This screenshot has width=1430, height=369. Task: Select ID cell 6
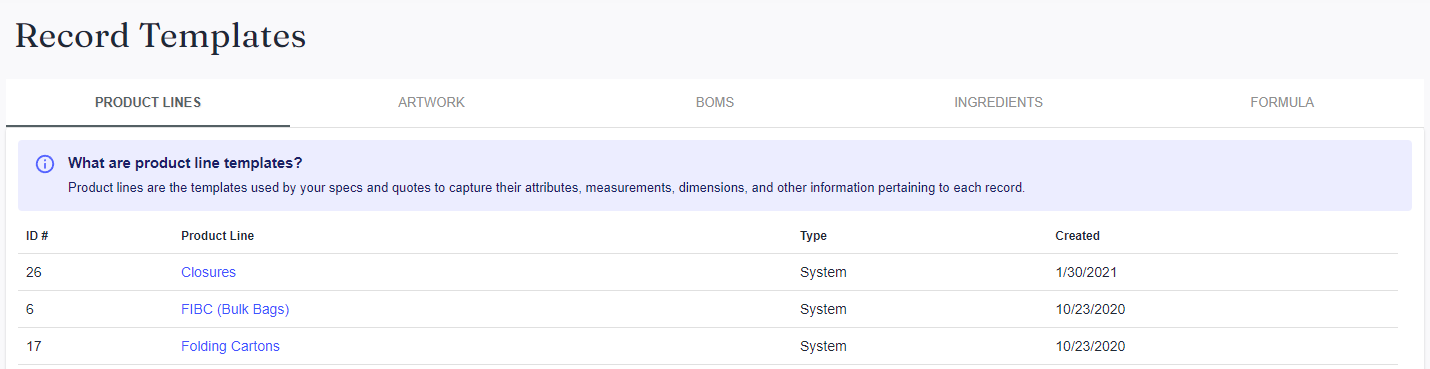pos(30,309)
